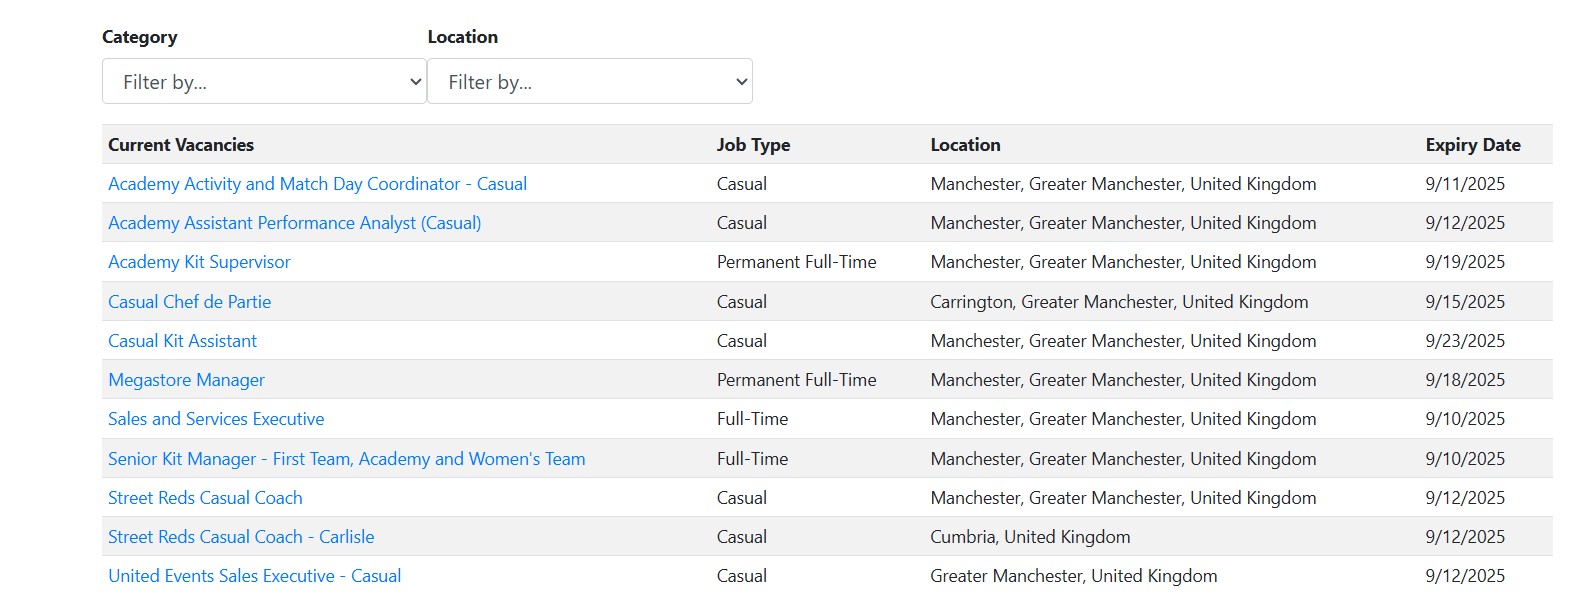
Task: Open Academy Activity and Match Day Coordinator vacancy
Action: 317,184
